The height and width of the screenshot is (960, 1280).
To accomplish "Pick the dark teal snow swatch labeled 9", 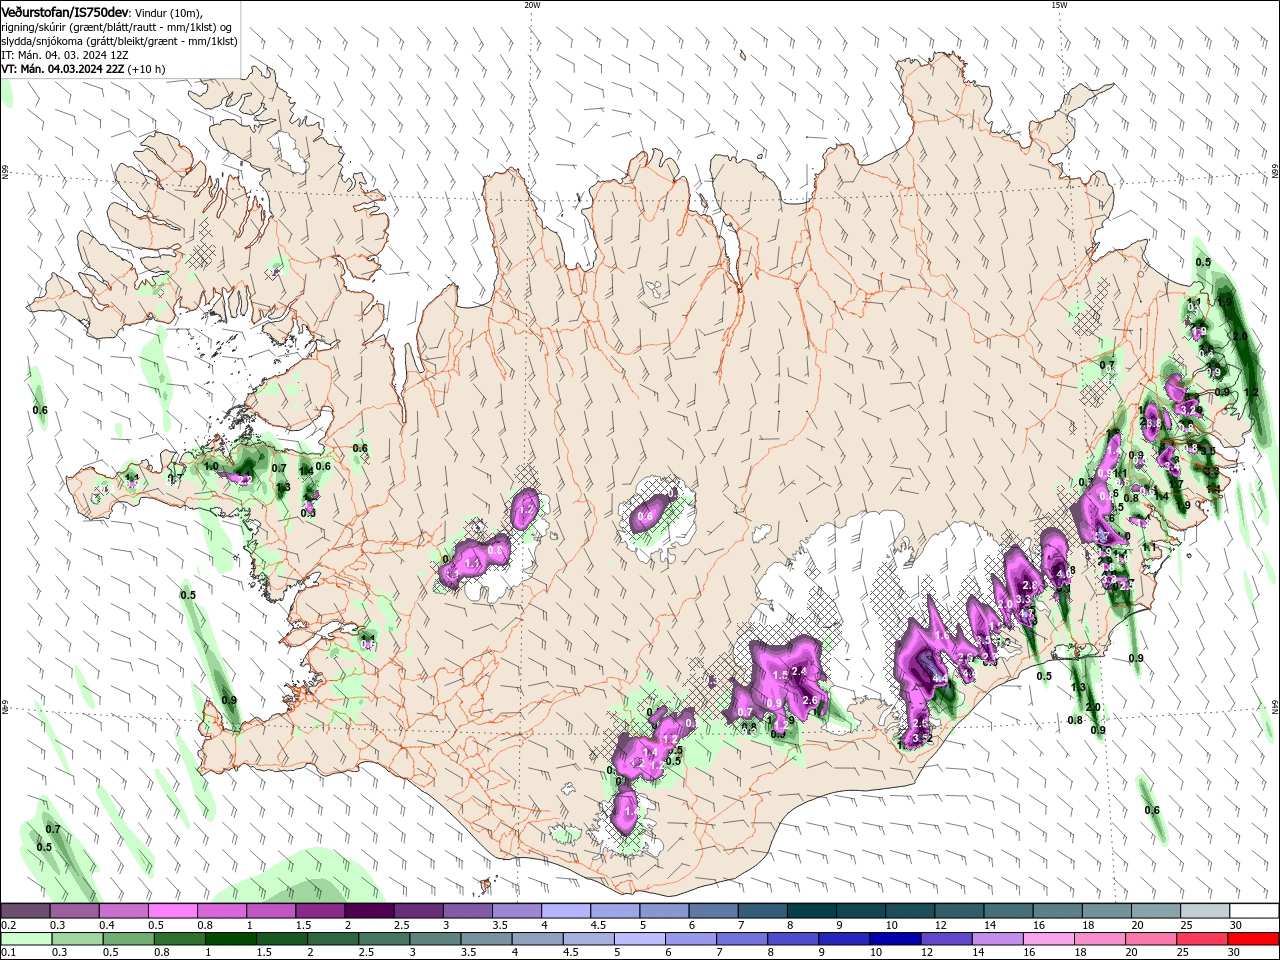I will (859, 911).
